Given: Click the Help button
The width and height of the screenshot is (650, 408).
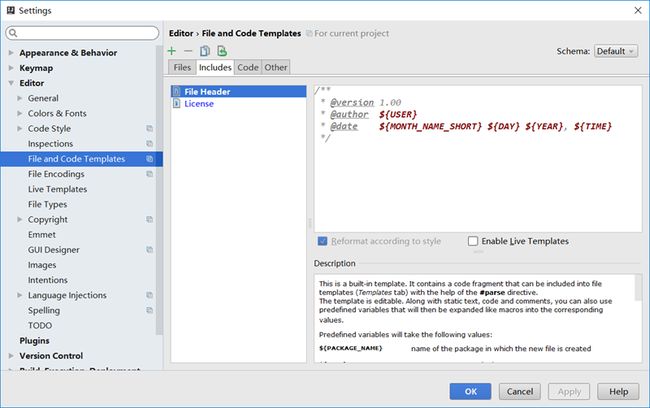Looking at the screenshot, I should click(618, 391).
